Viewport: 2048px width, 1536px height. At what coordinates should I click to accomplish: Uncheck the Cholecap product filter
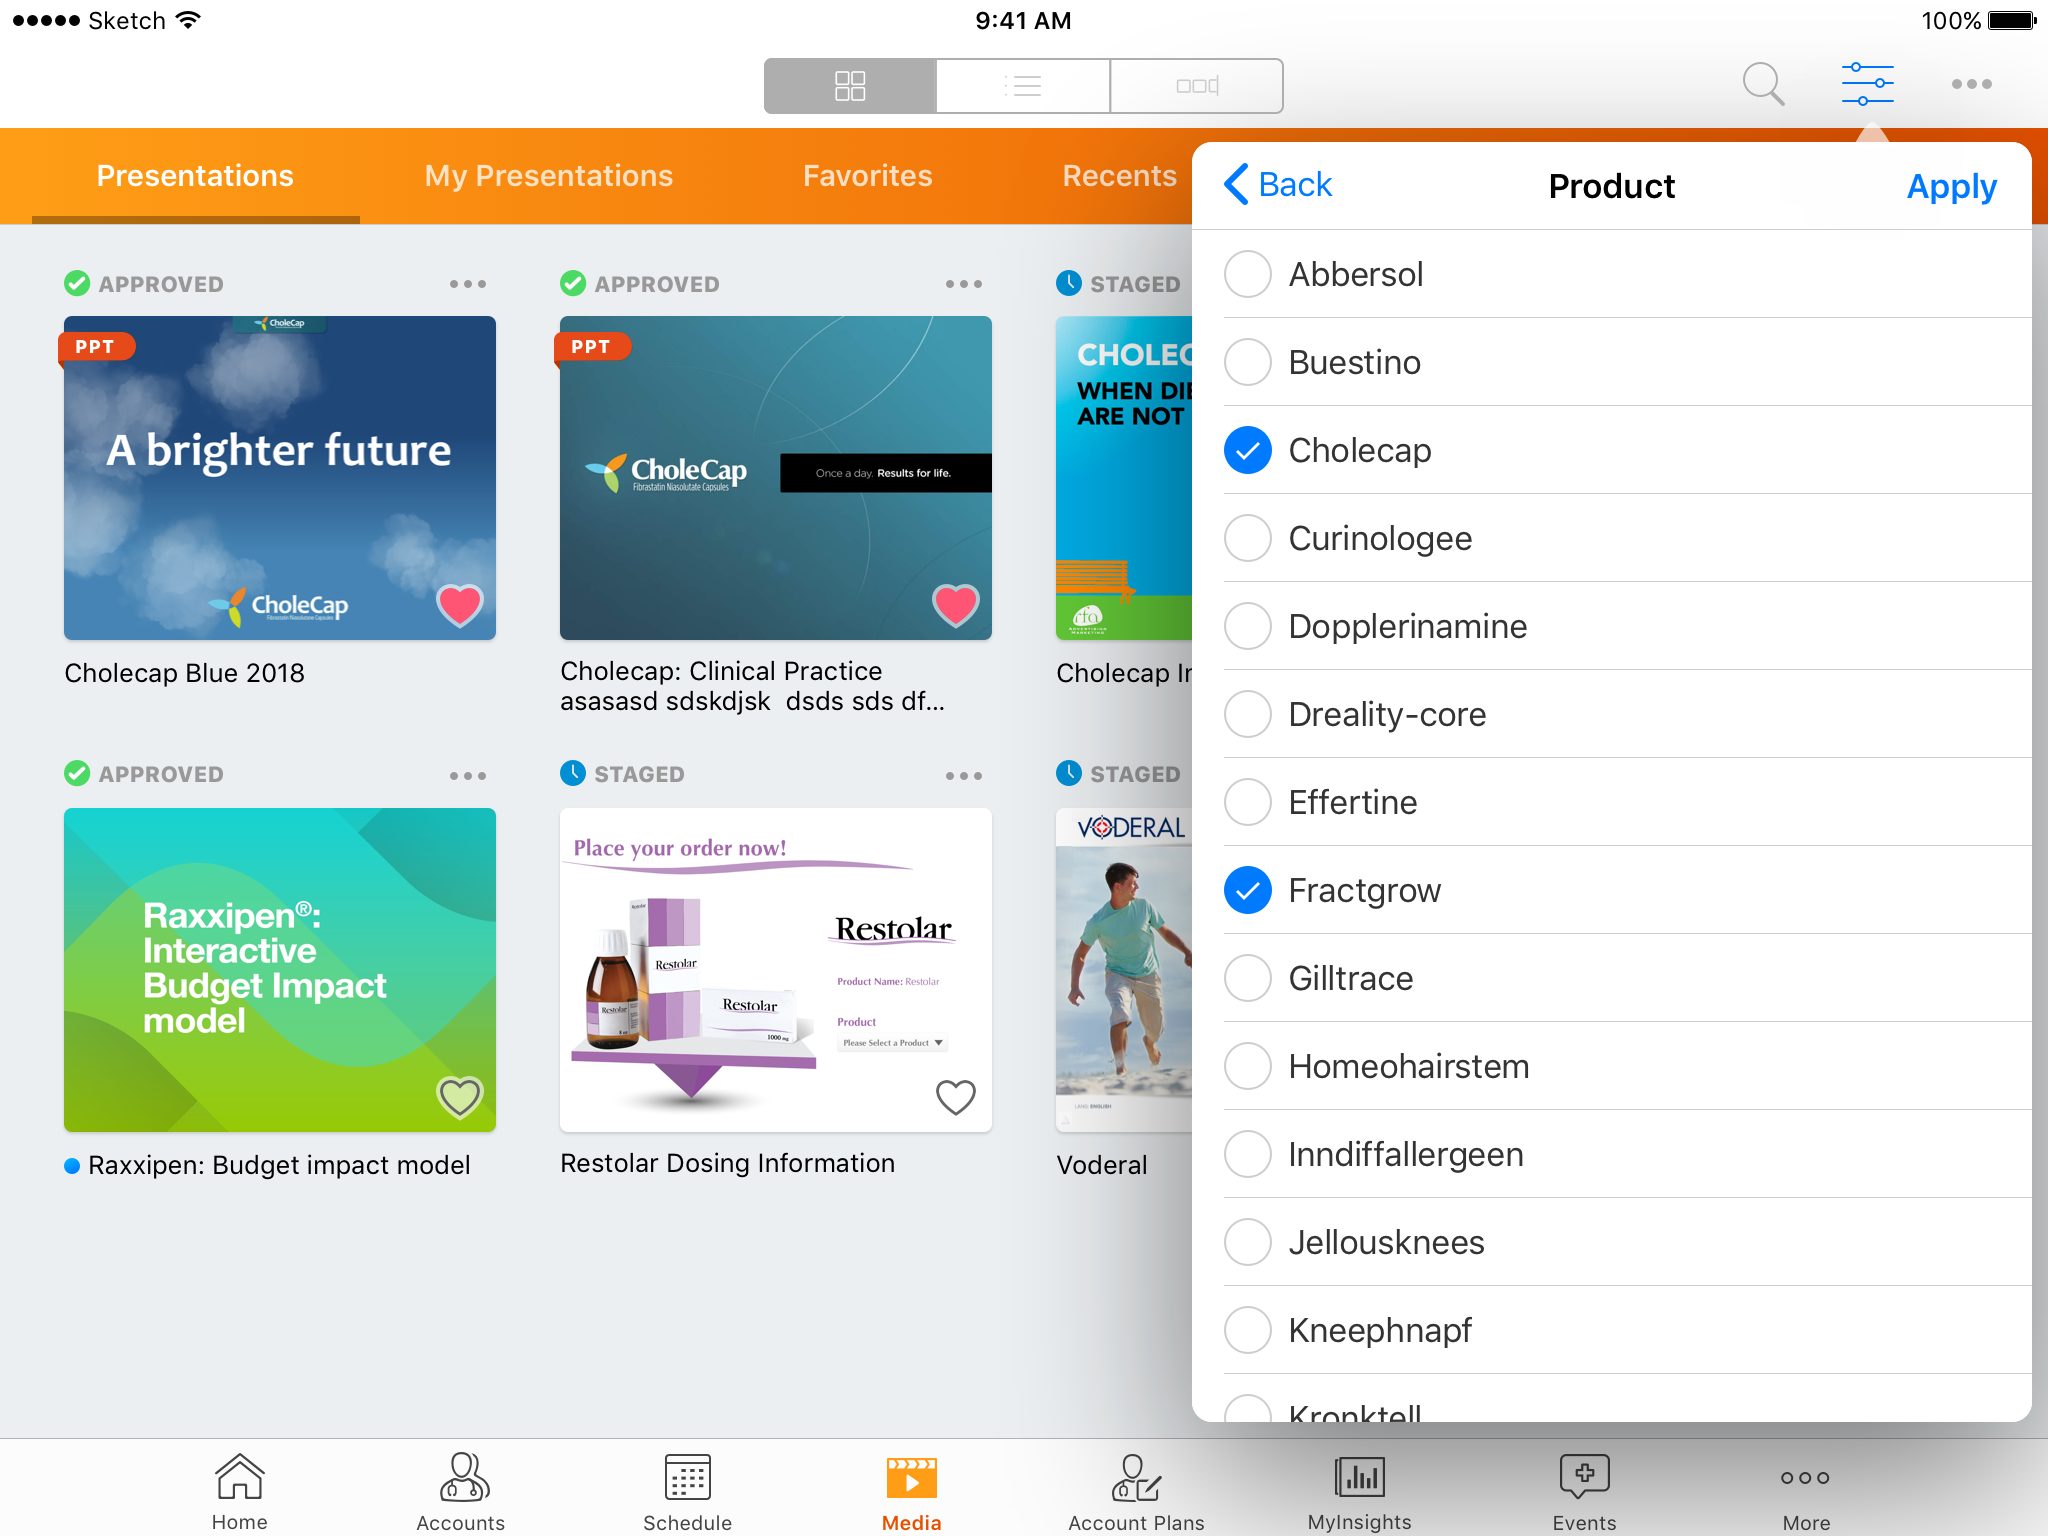[x=1248, y=450]
